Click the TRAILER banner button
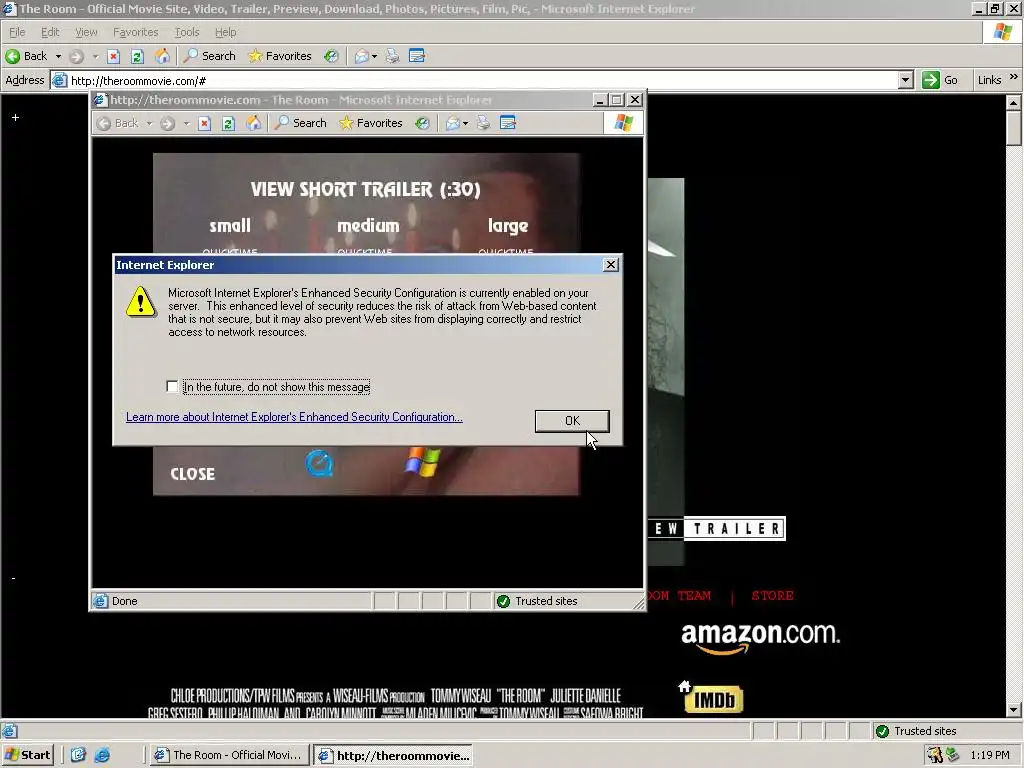 click(717, 528)
